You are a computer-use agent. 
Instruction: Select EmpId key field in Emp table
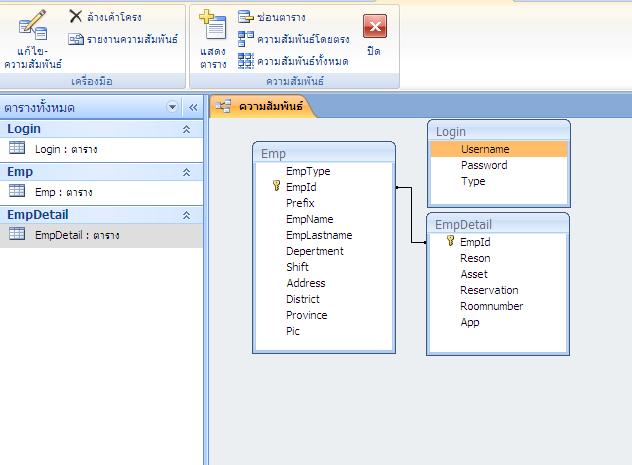[301, 187]
